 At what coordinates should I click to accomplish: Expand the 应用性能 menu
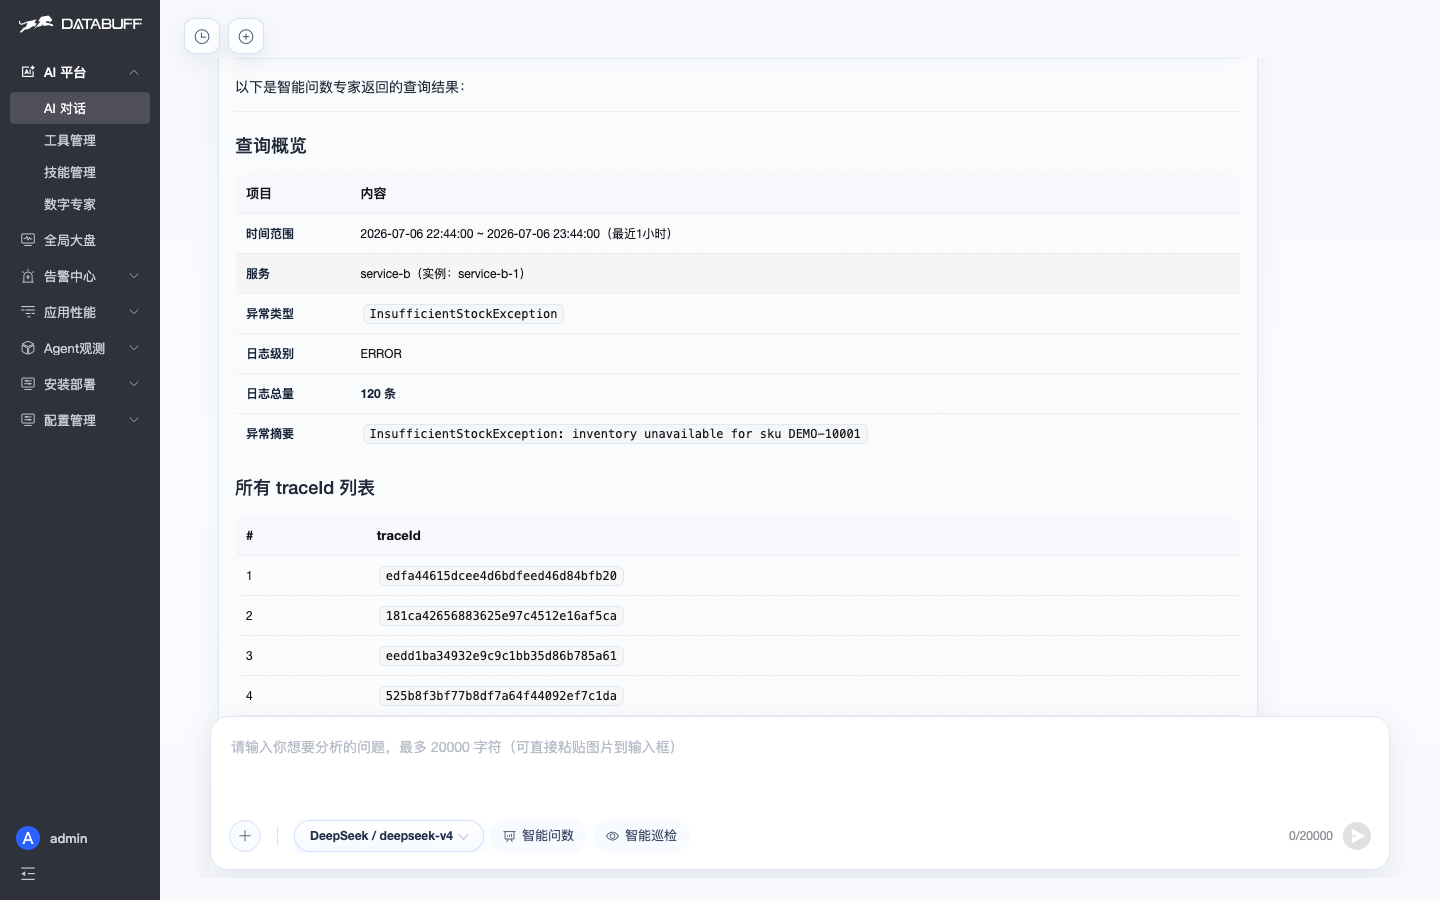coord(80,312)
